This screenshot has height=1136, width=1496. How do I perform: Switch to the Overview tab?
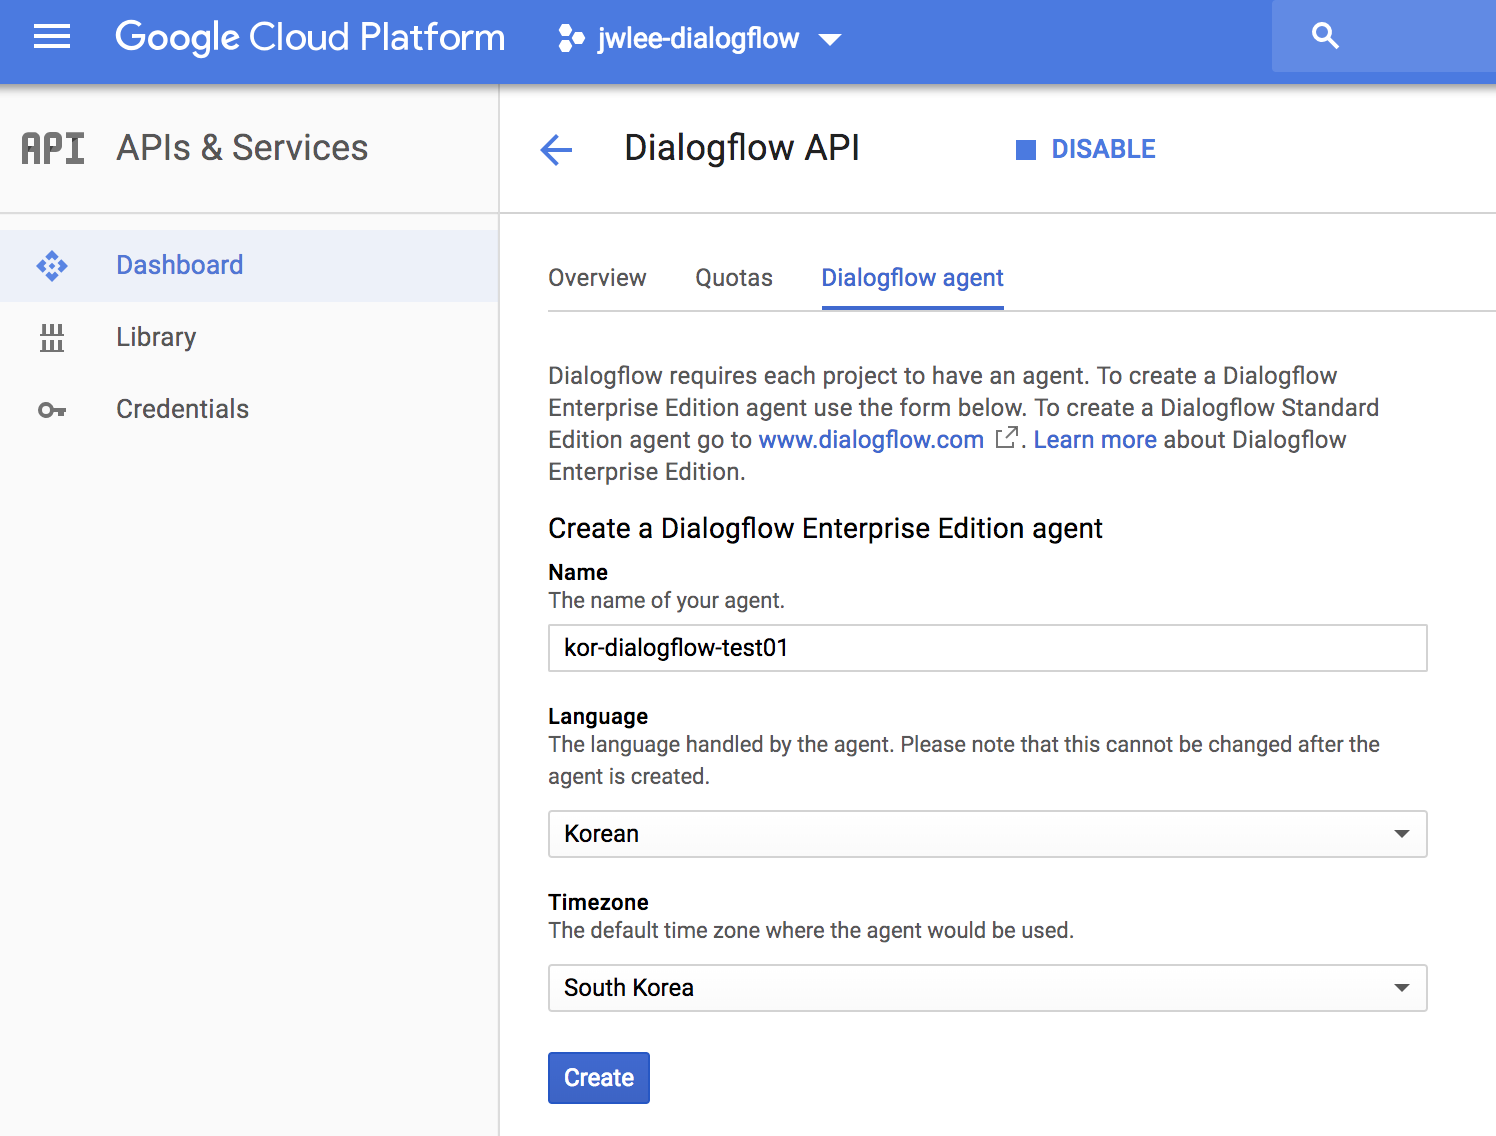[597, 278]
